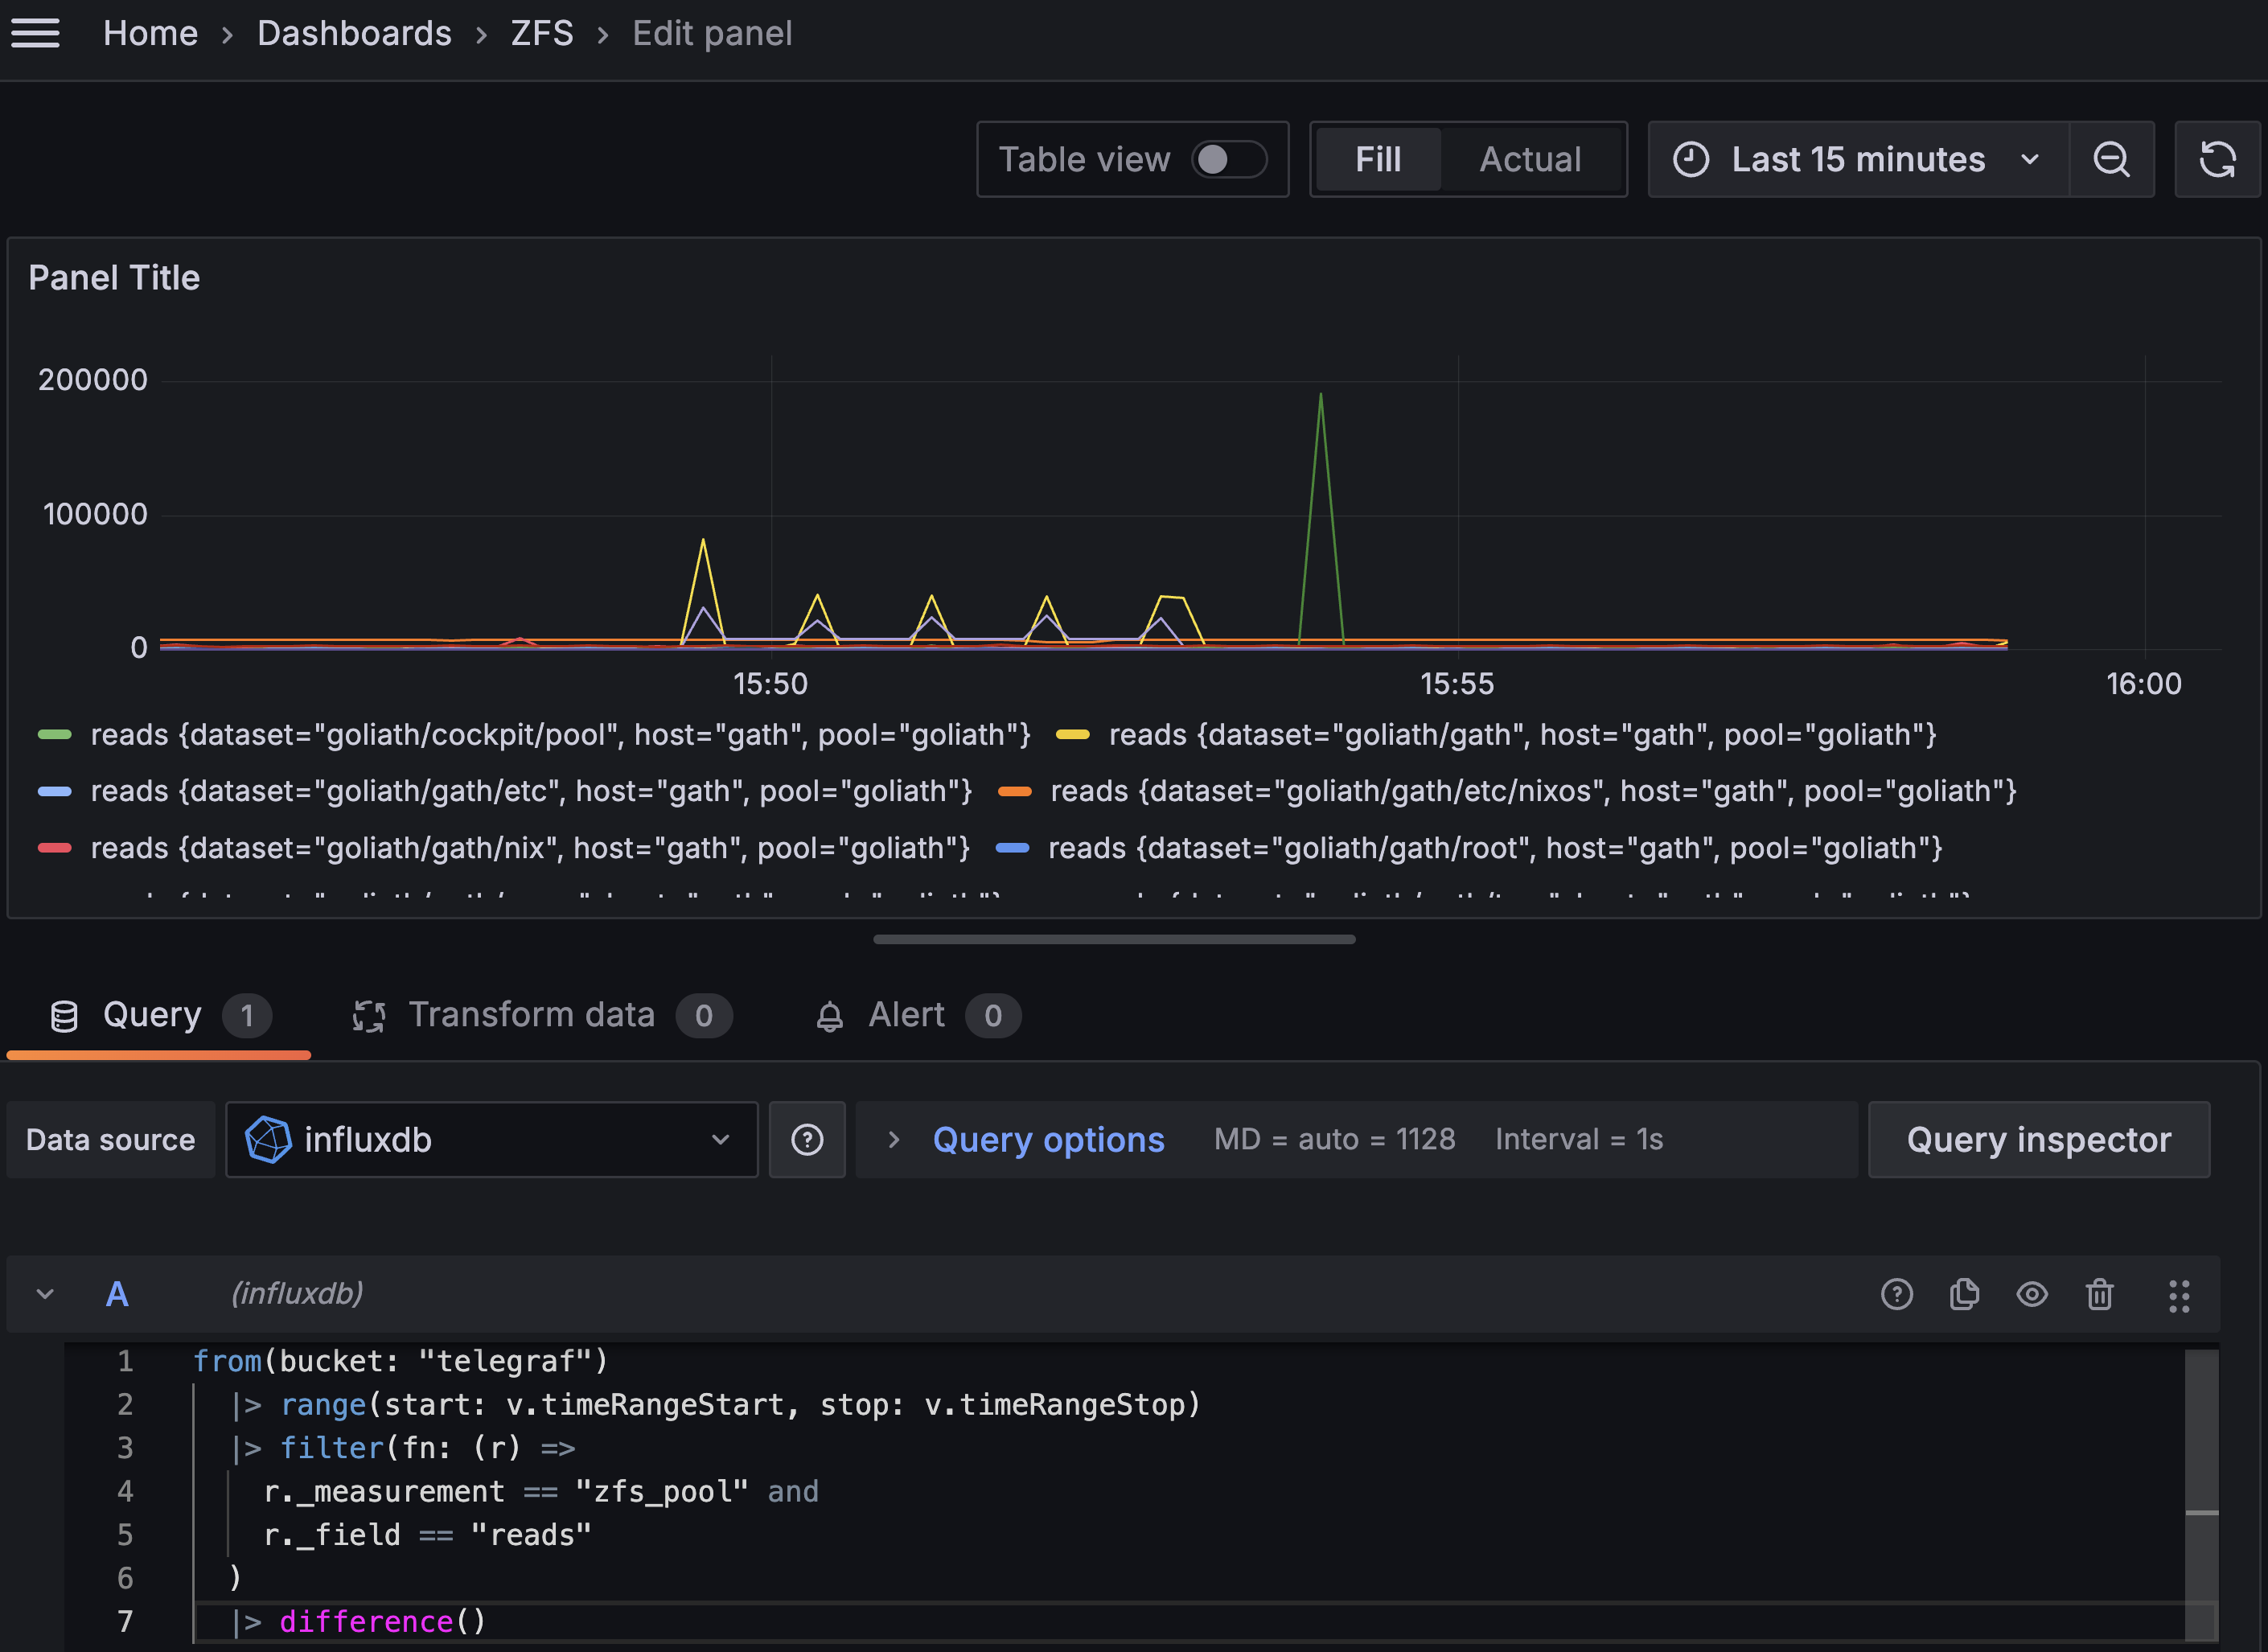Image resolution: width=2268 pixels, height=1652 pixels.
Task: Switch to the Transform data tab
Action: [531, 1015]
